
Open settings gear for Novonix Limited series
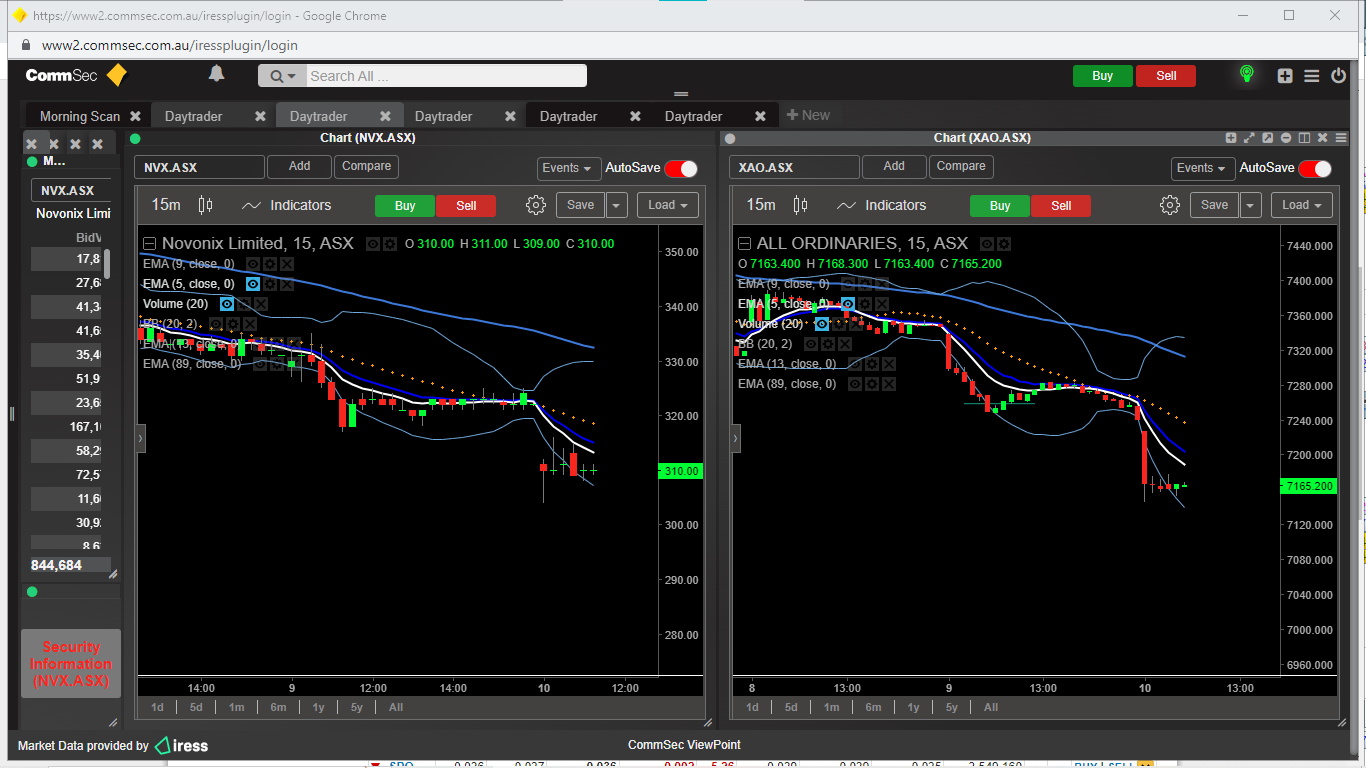[390, 243]
